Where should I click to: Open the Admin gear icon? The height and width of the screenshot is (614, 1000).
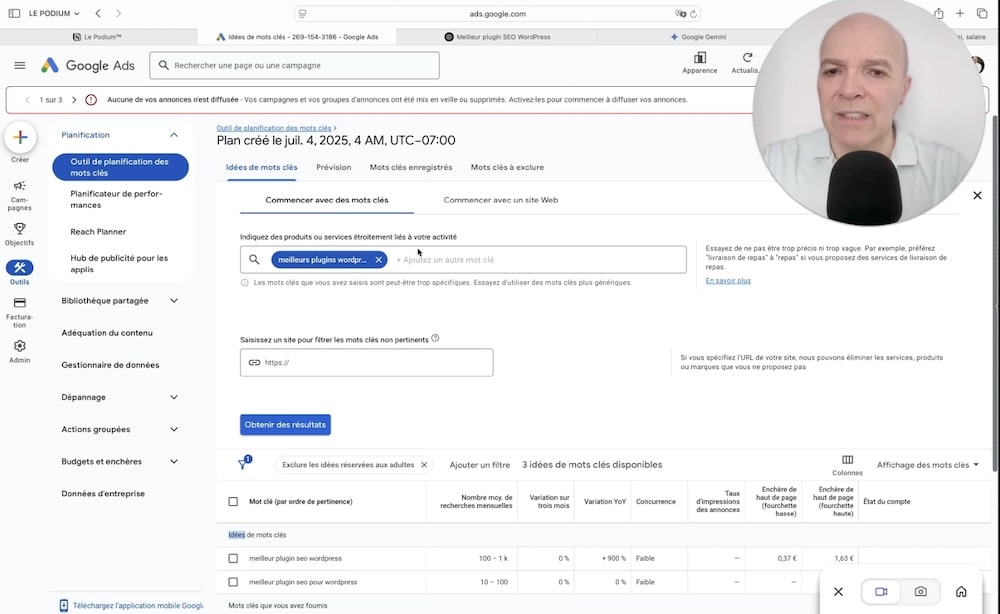pos(20,347)
